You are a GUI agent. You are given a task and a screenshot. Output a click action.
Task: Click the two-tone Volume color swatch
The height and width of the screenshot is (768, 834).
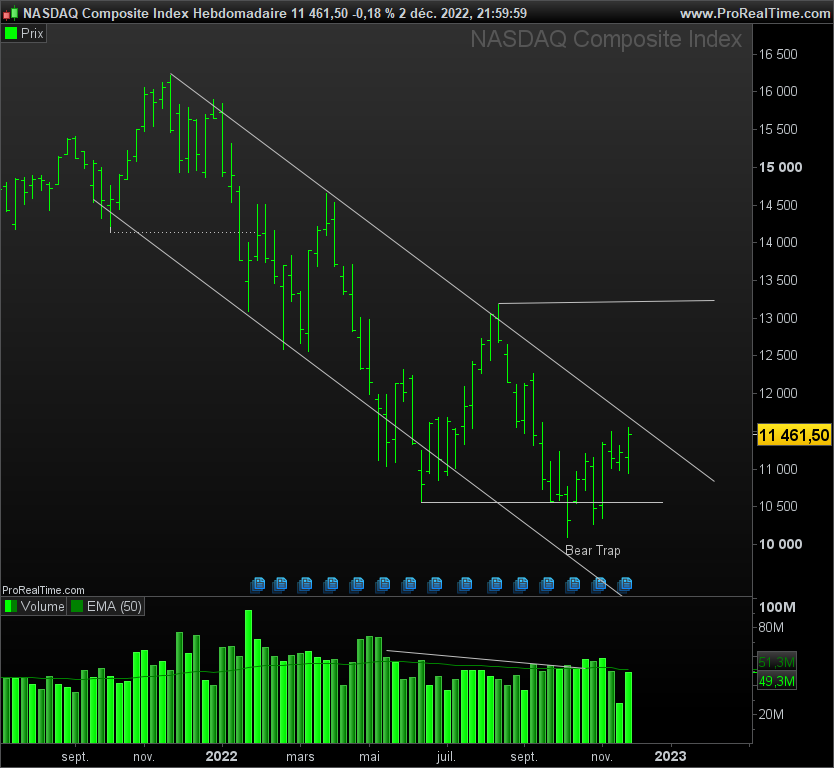click(x=11, y=606)
